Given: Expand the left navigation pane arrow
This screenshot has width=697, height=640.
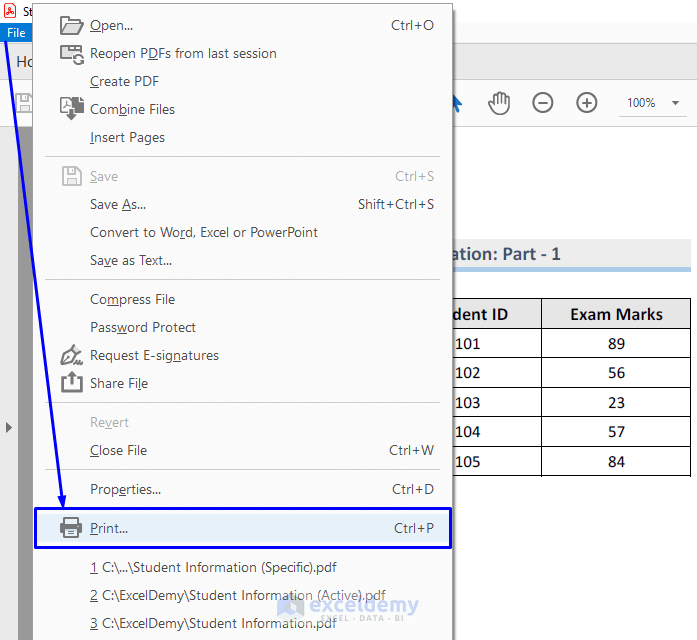Looking at the screenshot, I should [x=8, y=428].
